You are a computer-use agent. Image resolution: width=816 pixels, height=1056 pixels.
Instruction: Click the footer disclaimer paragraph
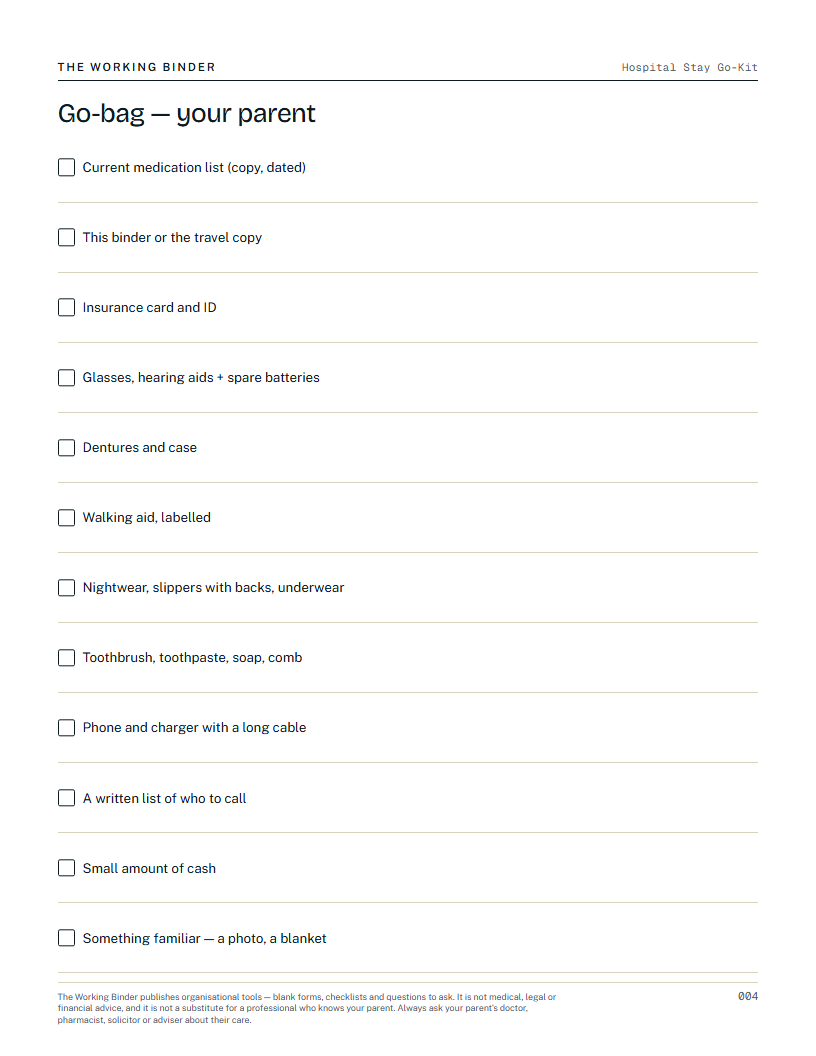pyautogui.click(x=307, y=1008)
